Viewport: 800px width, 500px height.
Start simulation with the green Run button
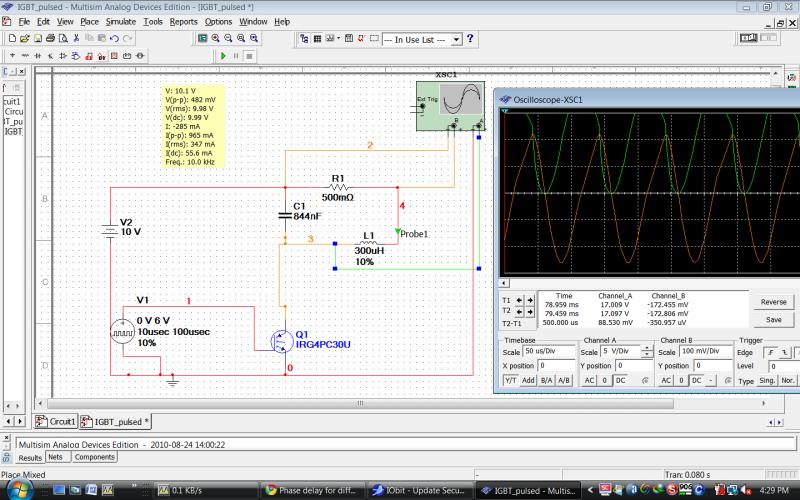(x=223, y=56)
